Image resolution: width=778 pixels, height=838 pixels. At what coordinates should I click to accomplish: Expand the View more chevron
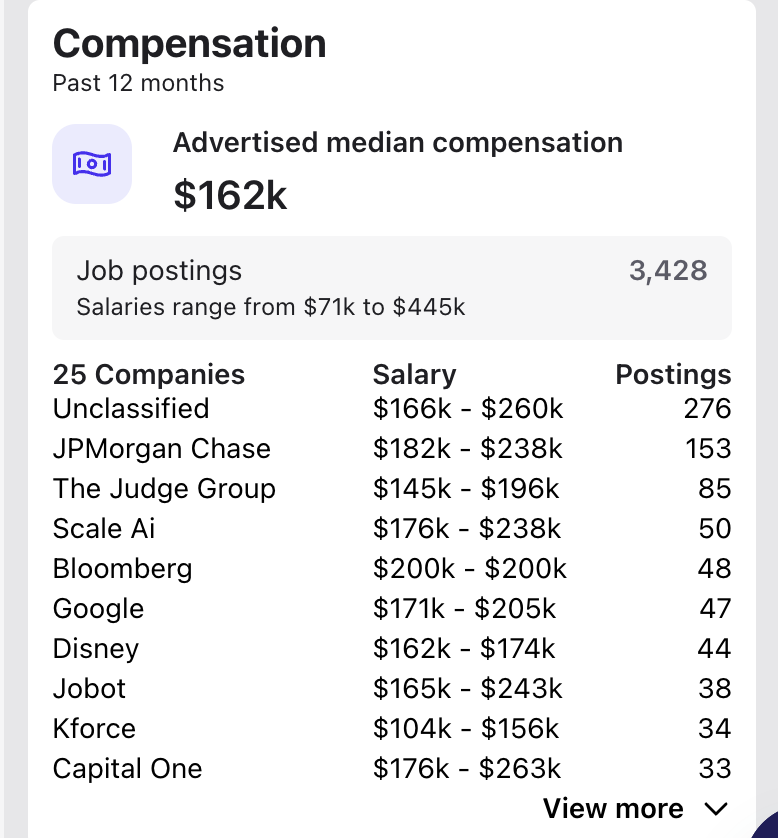pyautogui.click(x=715, y=809)
